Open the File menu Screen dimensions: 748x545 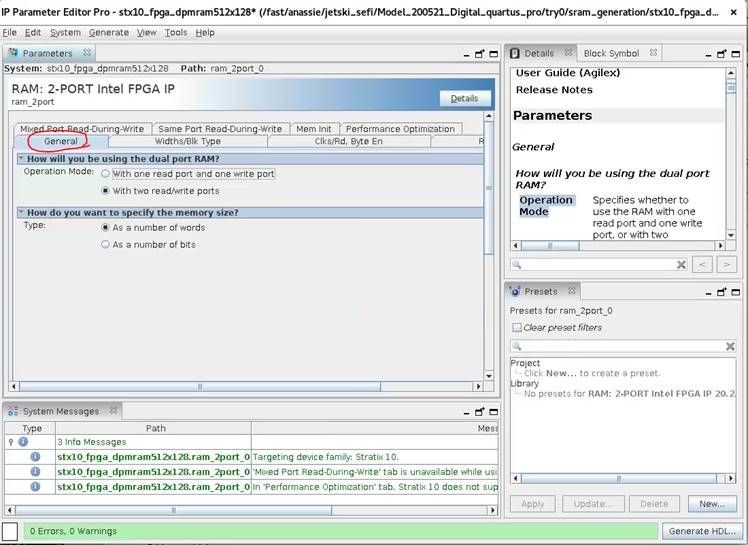(x=9, y=32)
